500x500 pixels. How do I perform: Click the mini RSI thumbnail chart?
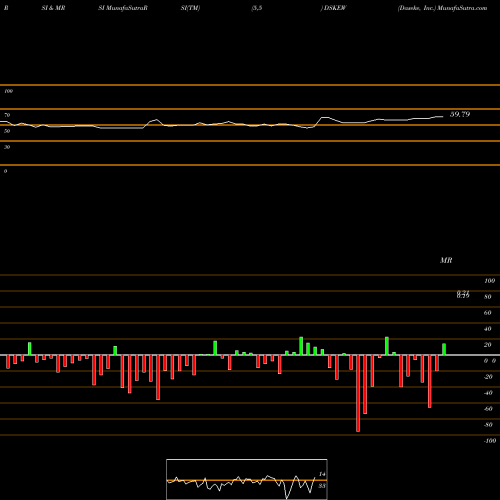coord(247,479)
